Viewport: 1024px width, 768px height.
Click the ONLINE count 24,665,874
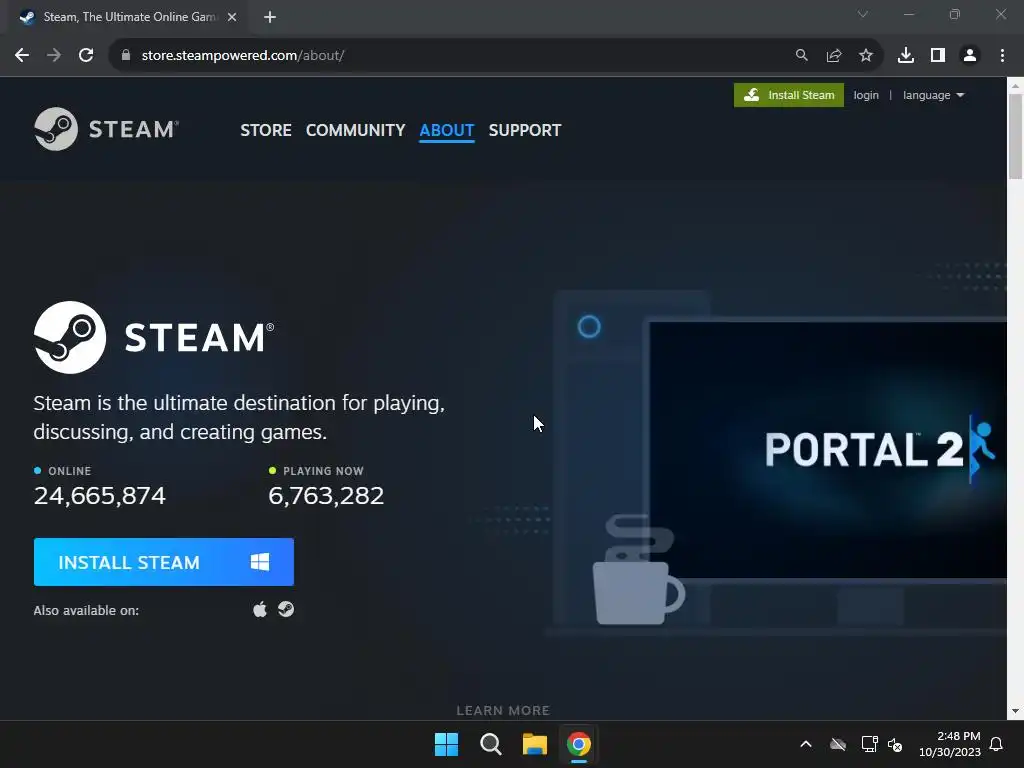point(100,496)
